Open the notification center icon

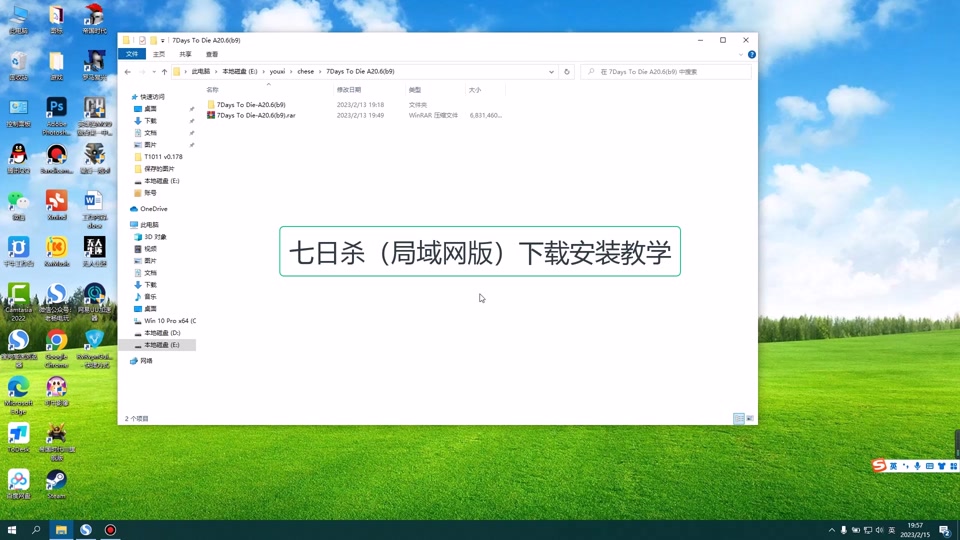point(945,530)
